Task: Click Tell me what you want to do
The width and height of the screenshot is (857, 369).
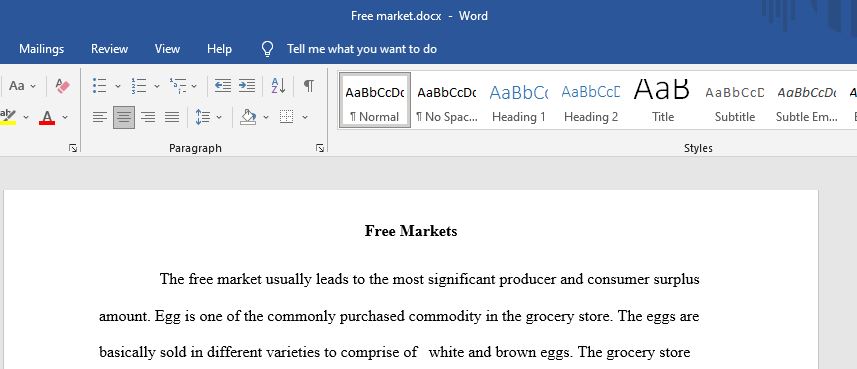Action: (362, 49)
